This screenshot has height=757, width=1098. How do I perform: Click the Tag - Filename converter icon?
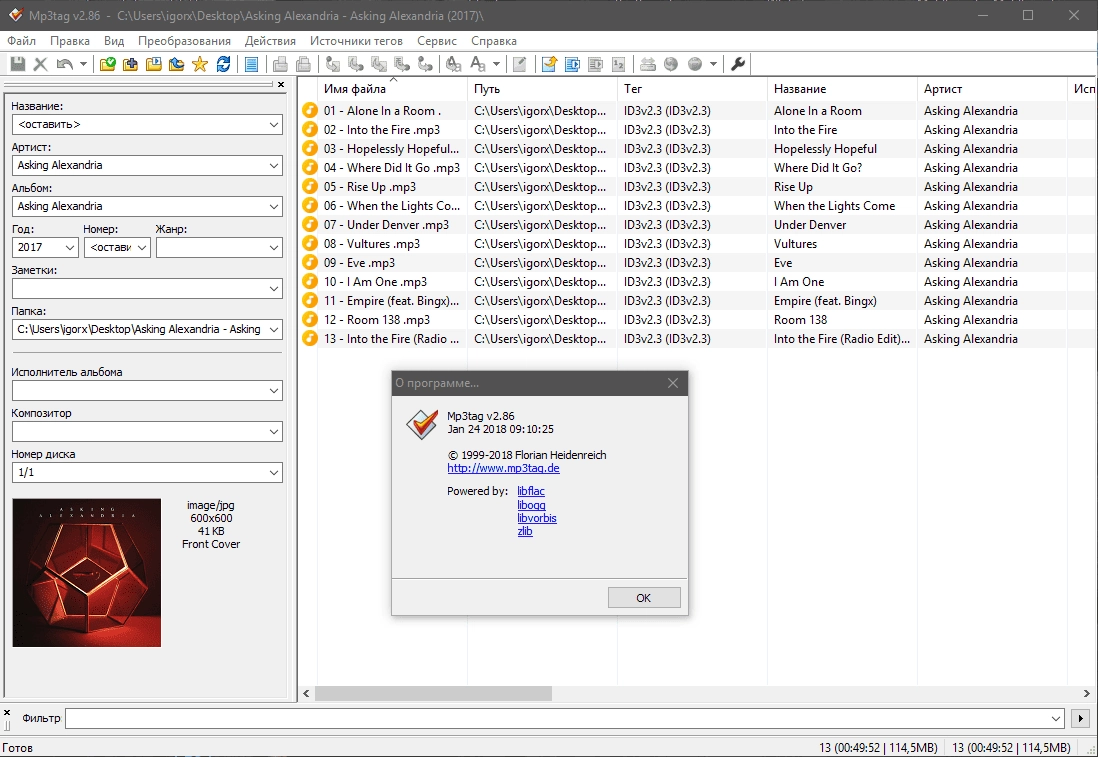(333, 64)
